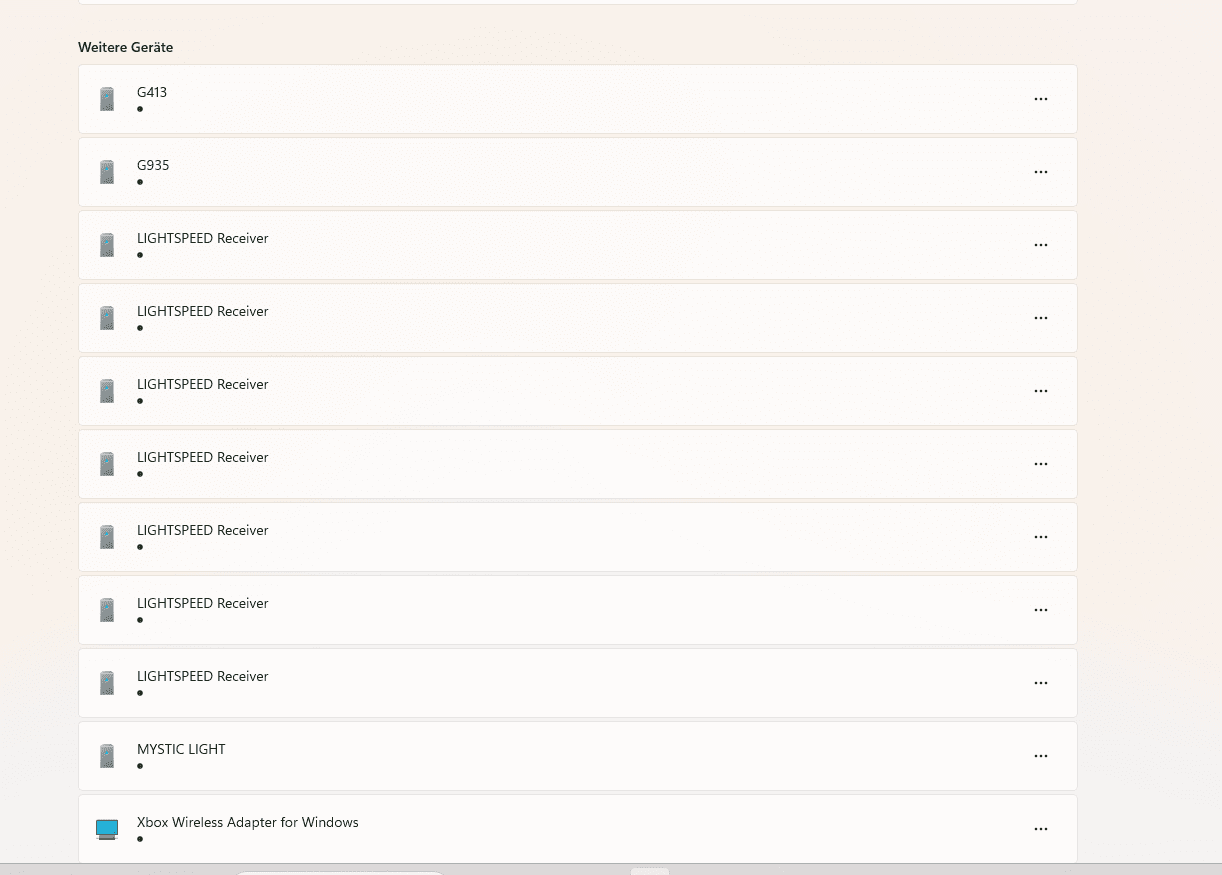The image size is (1222, 875).
Task: Open more options for G935
Action: (1041, 172)
